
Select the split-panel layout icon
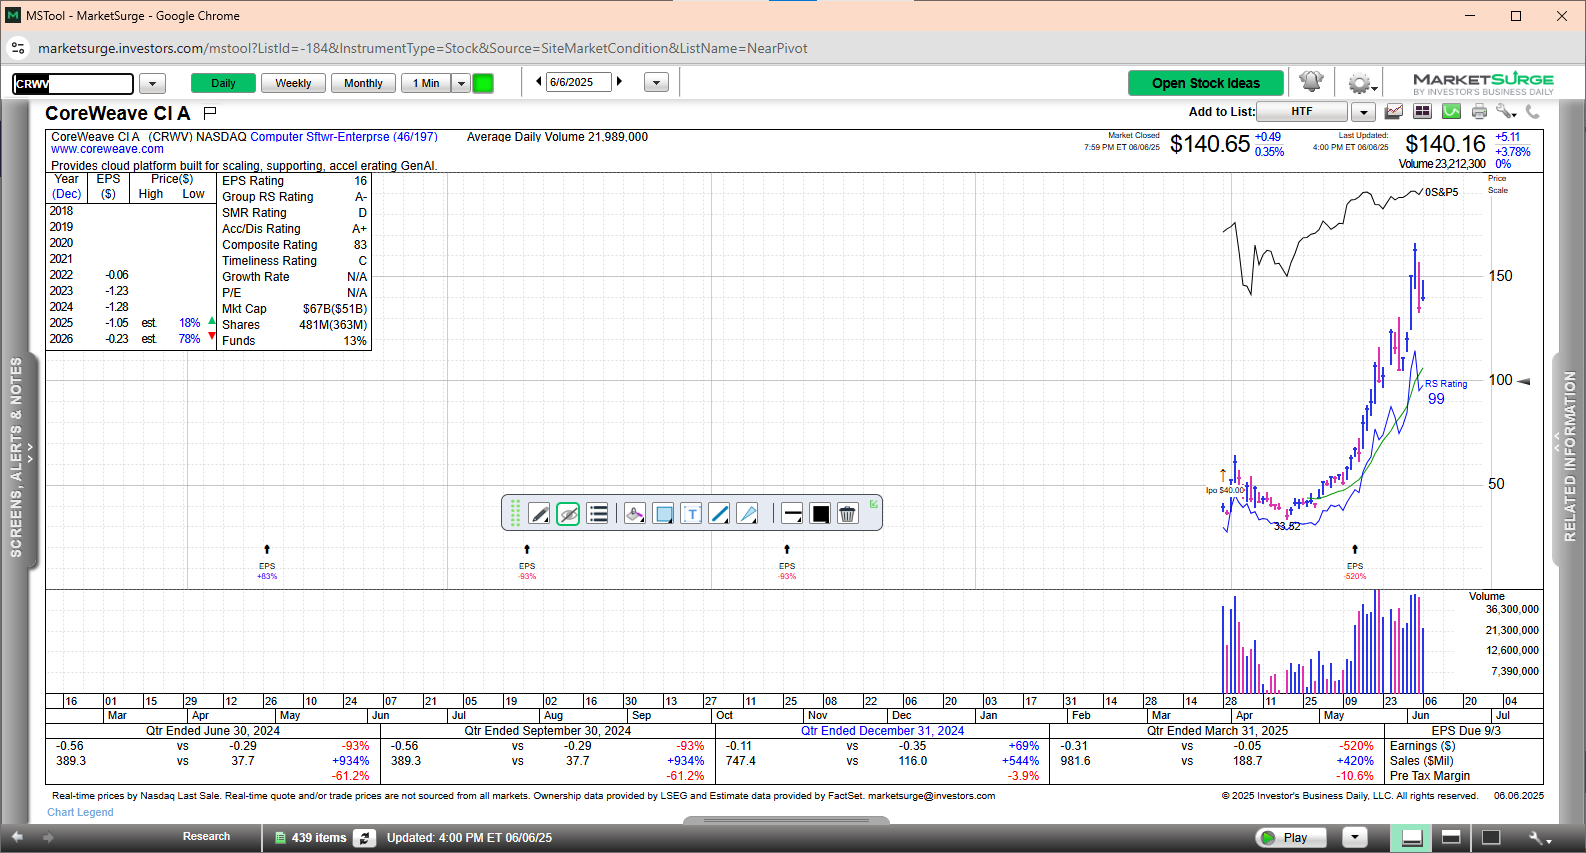coord(1451,838)
